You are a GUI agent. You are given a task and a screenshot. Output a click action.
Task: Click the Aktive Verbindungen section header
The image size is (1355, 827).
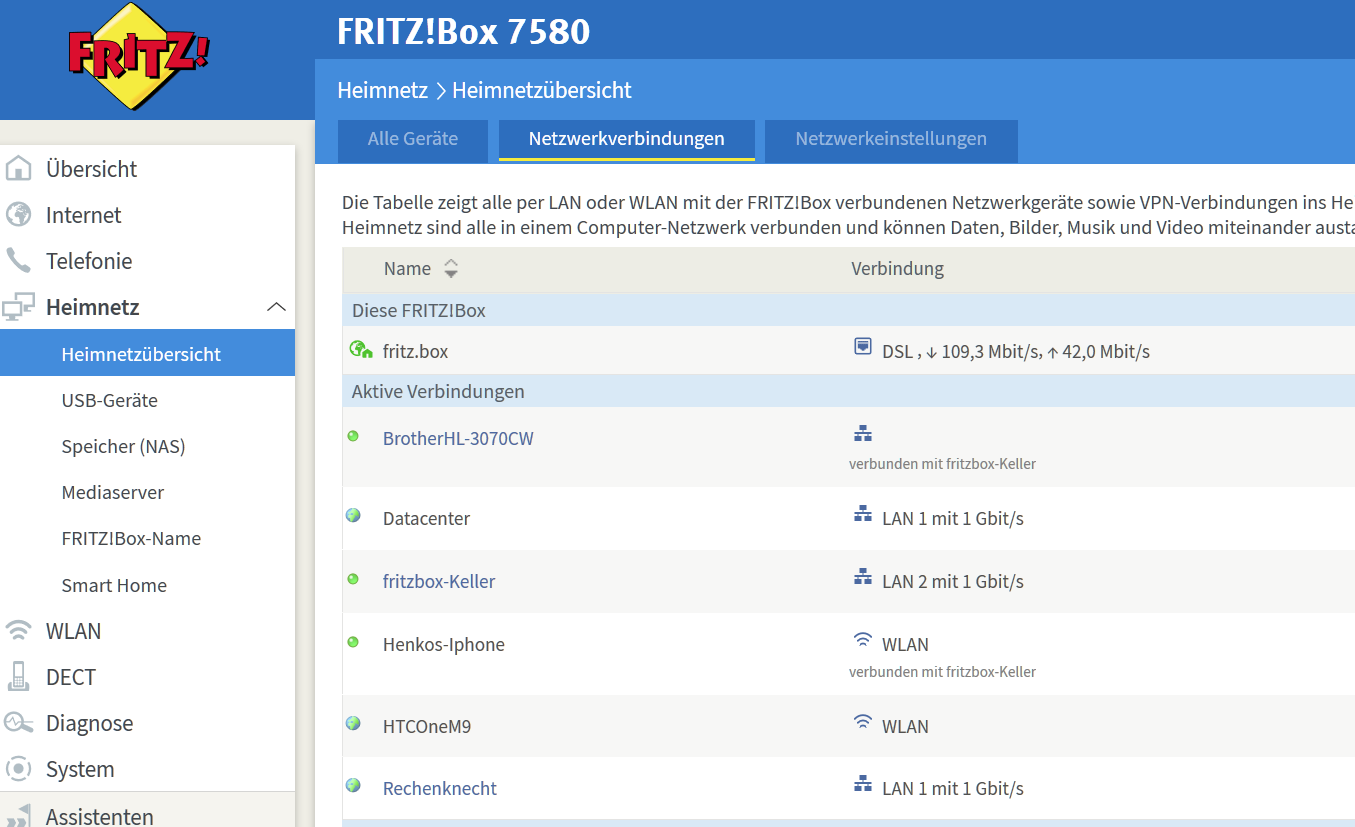point(438,391)
